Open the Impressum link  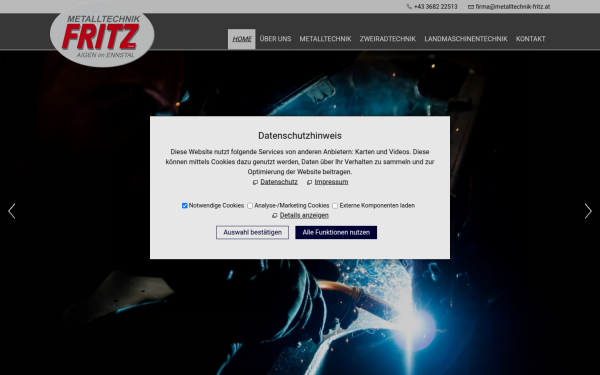[x=331, y=182]
